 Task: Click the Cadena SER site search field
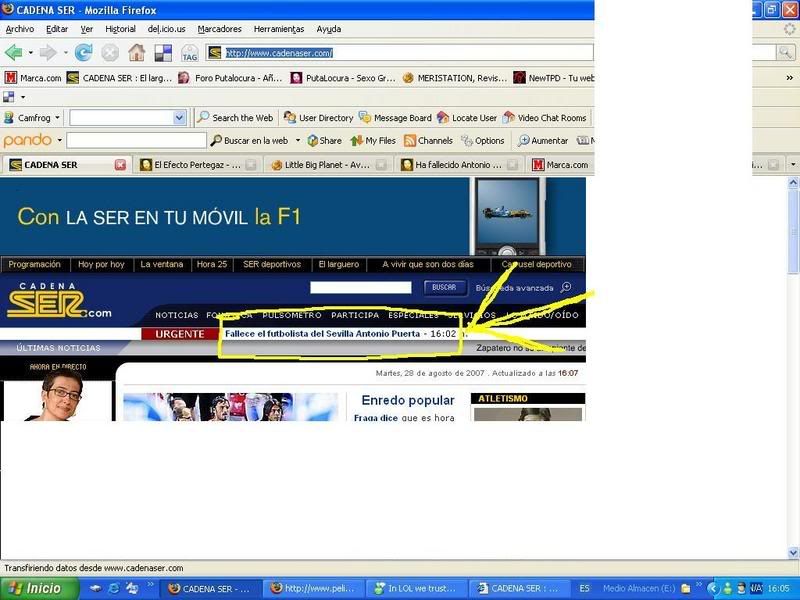coord(361,288)
